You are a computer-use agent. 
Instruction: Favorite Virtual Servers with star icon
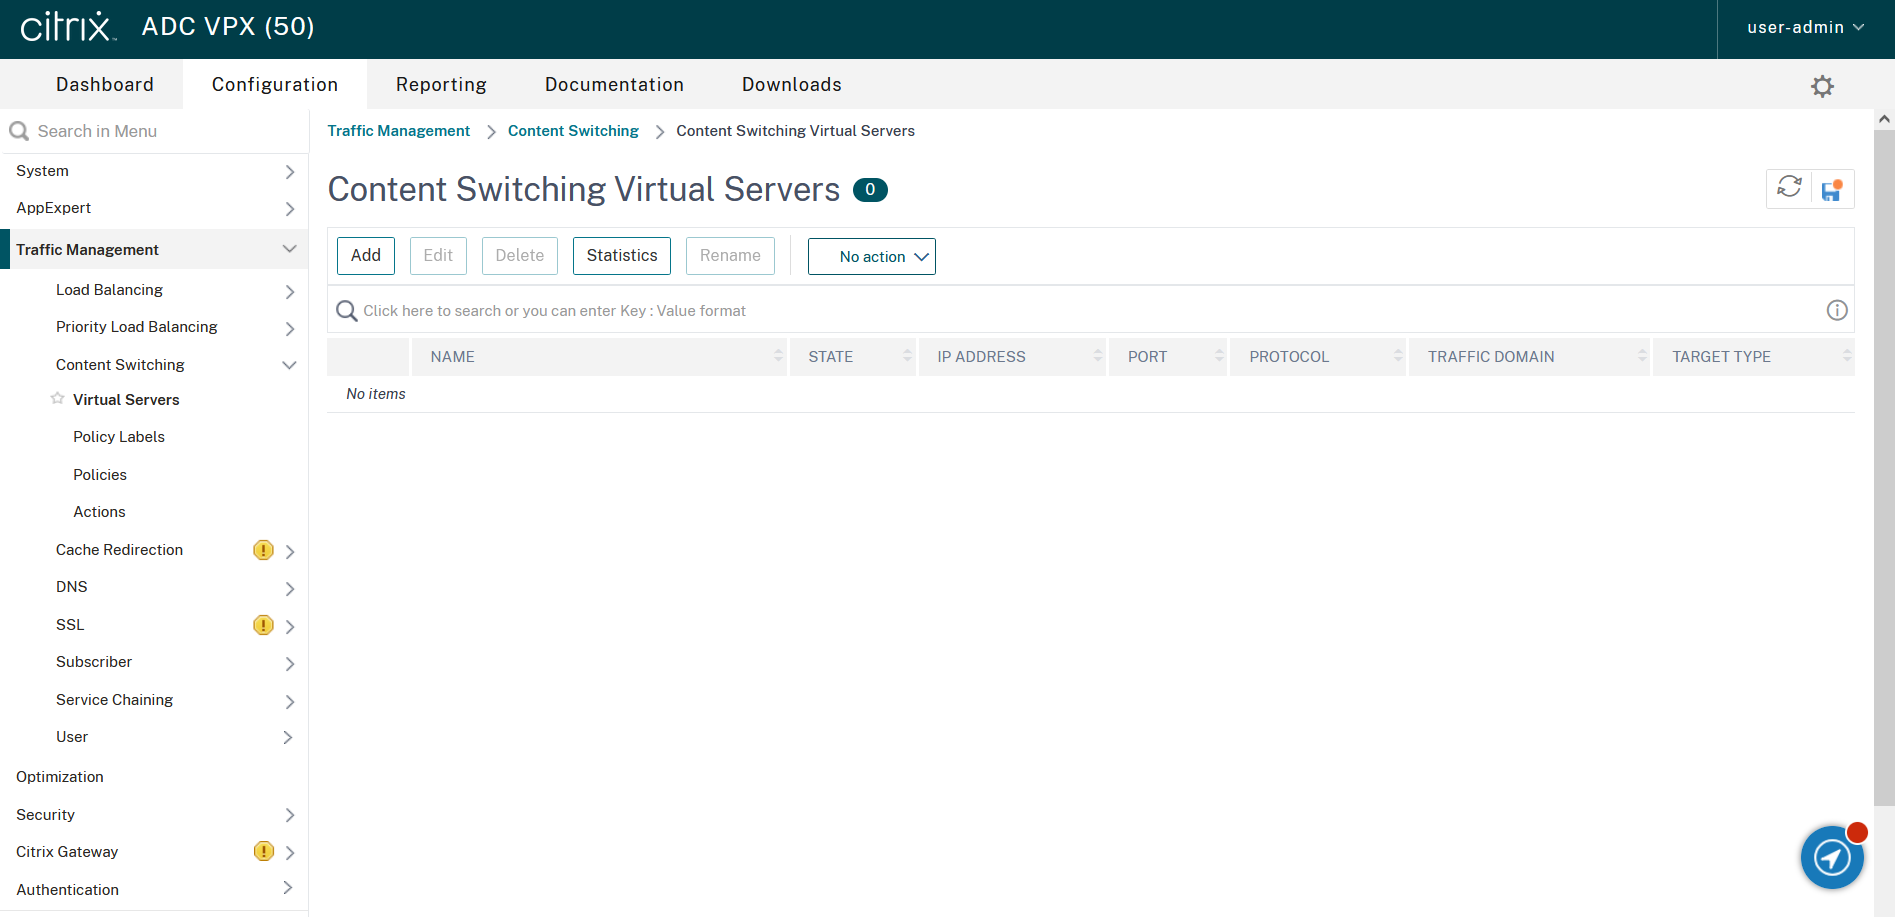coord(58,399)
